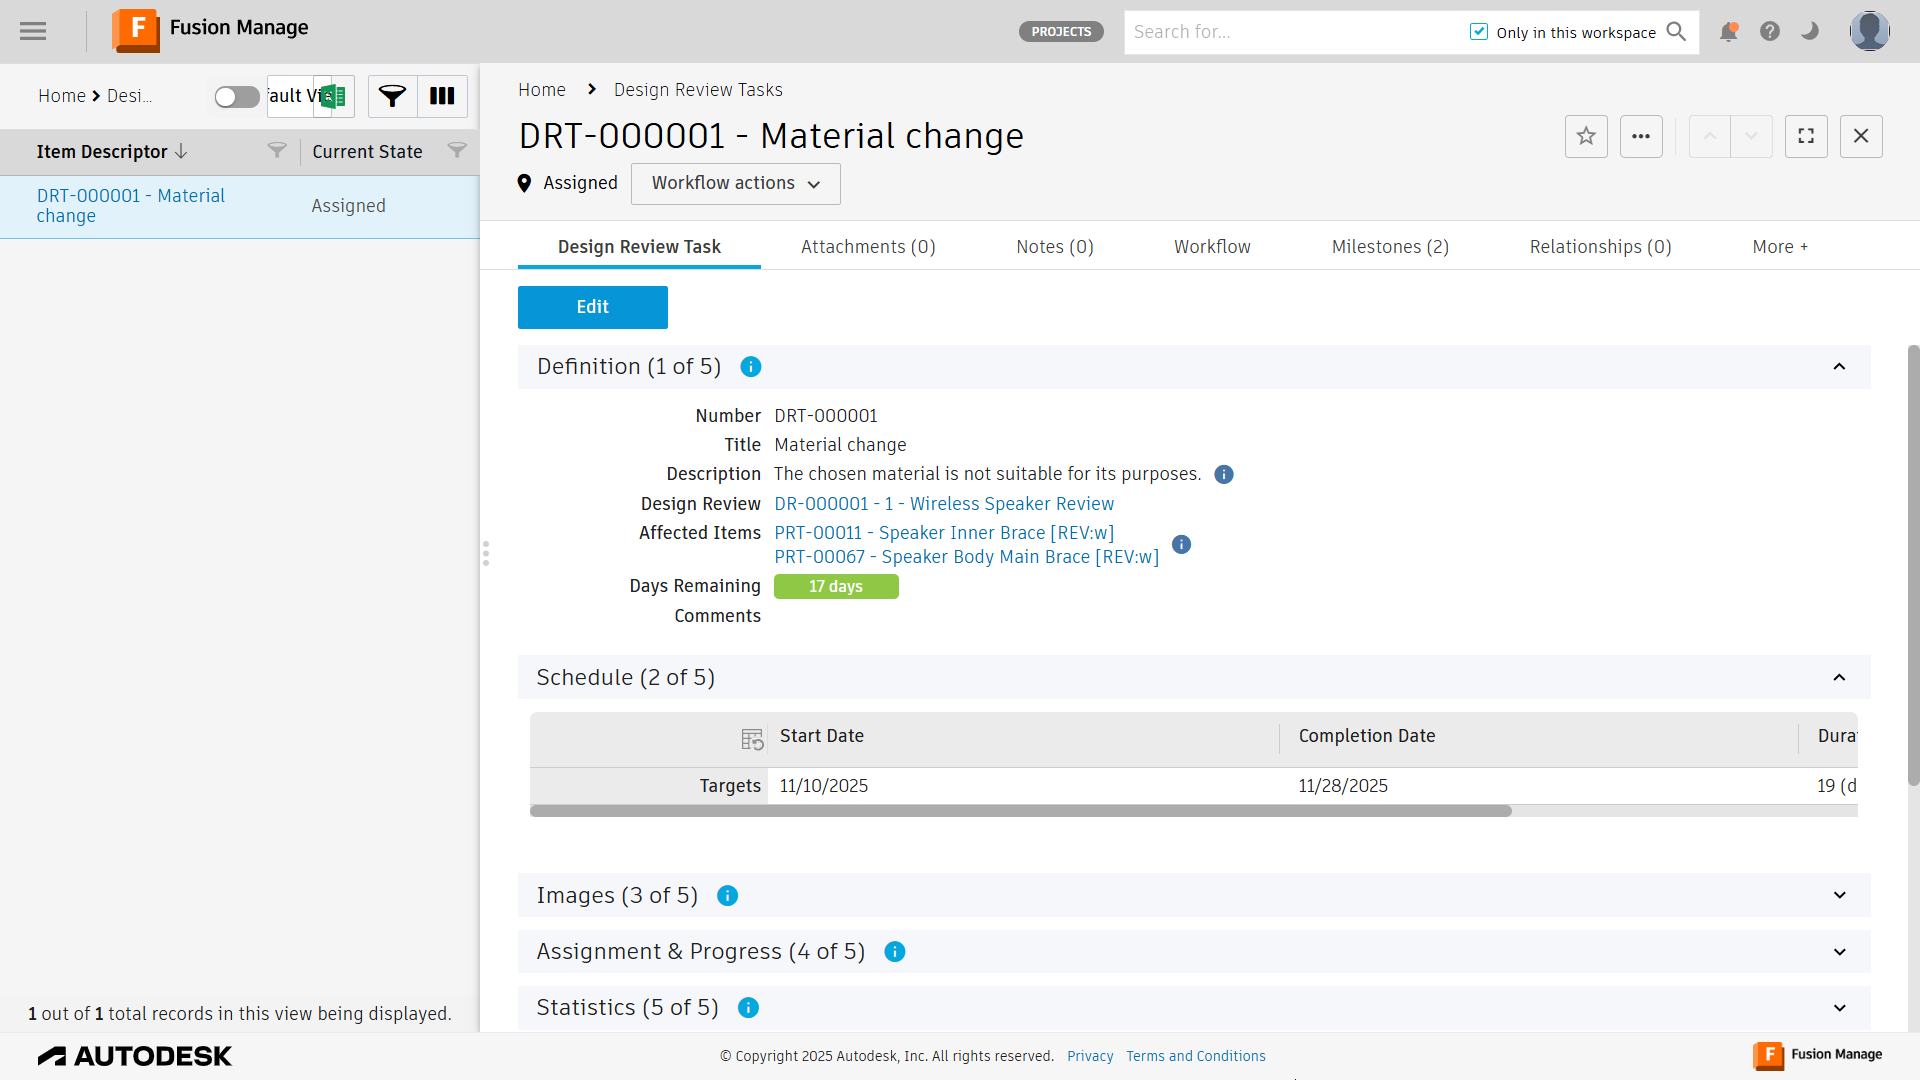Open the filter tool above the item list
This screenshot has height=1080, width=1920.
(392, 96)
